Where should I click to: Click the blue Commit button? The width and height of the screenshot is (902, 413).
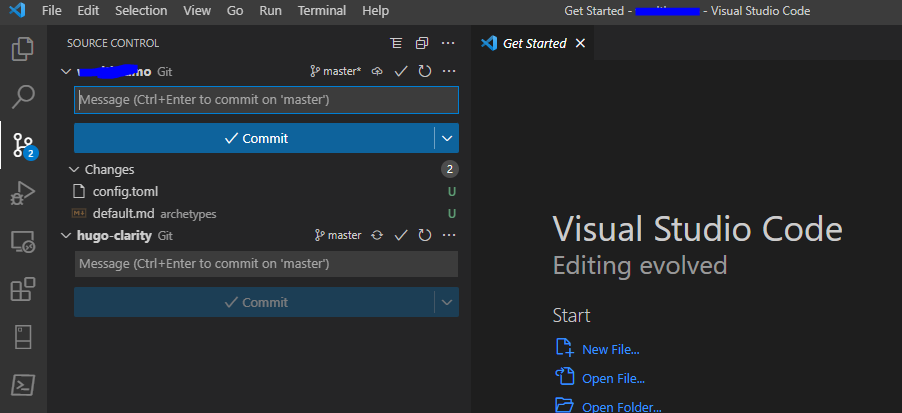[x=254, y=138]
